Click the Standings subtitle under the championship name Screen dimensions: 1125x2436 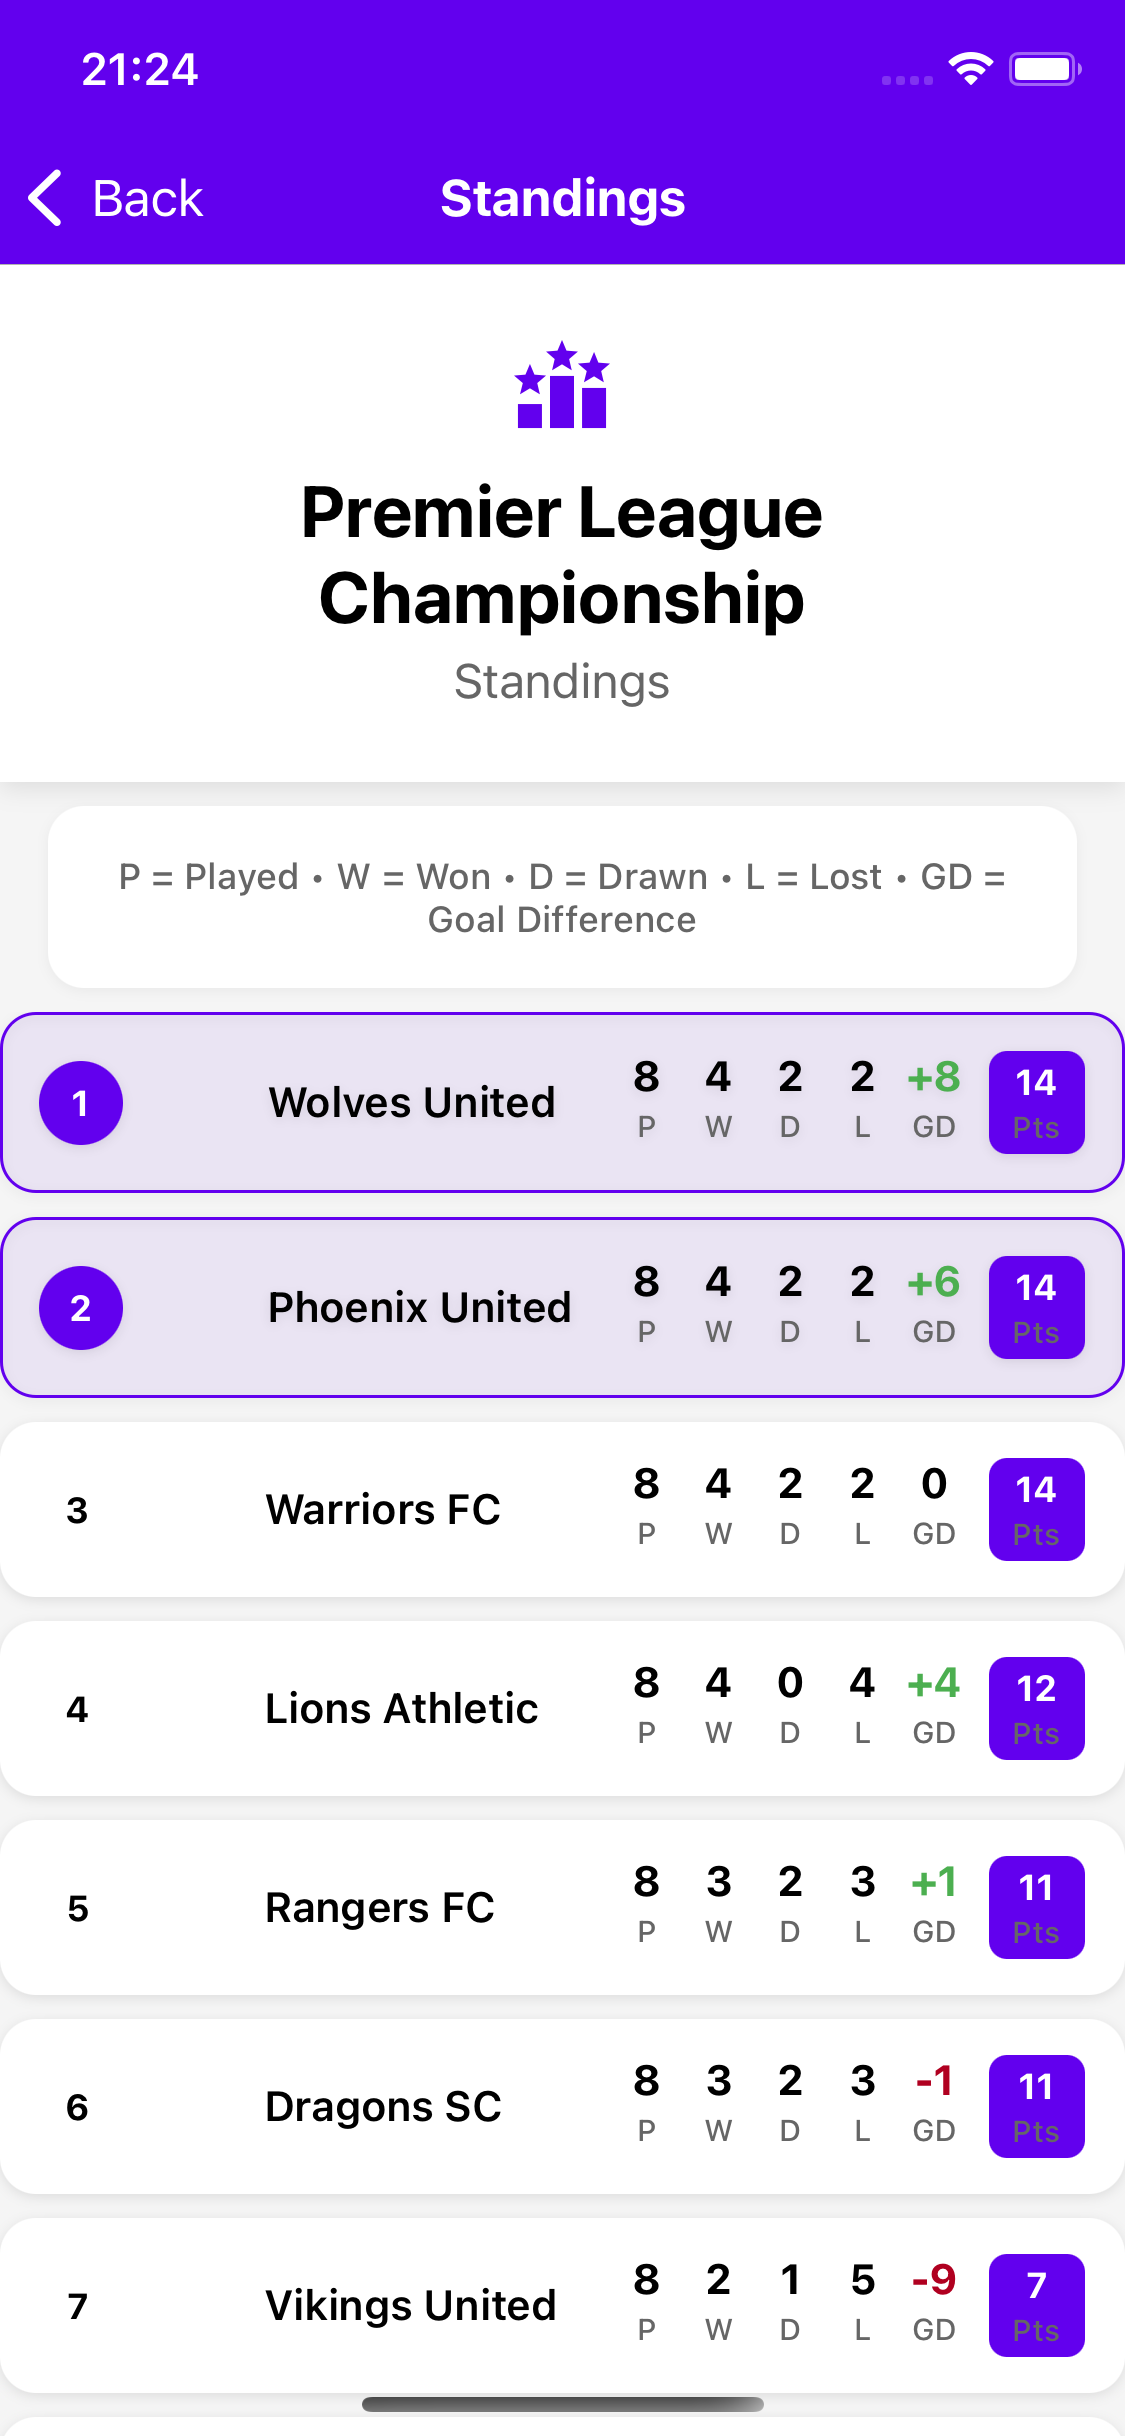562,682
